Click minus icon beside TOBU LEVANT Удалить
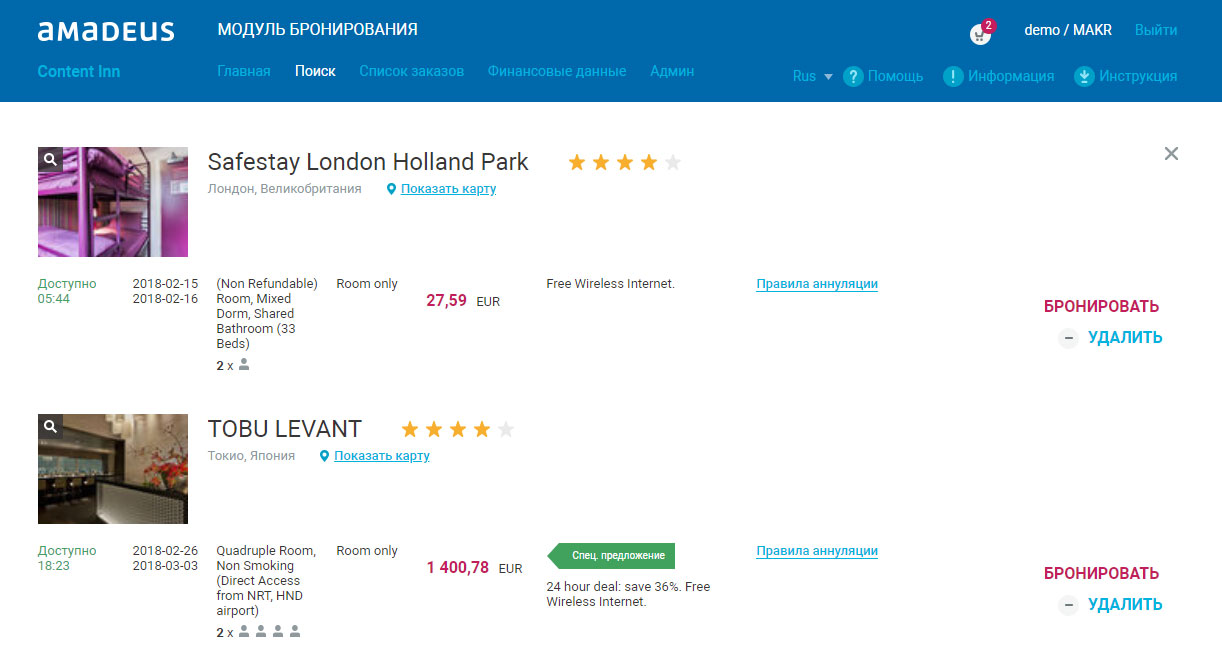This screenshot has width=1222, height=659. [1069, 605]
